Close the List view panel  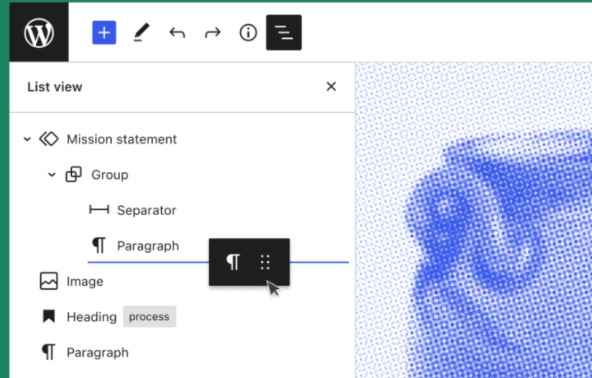[x=331, y=86]
